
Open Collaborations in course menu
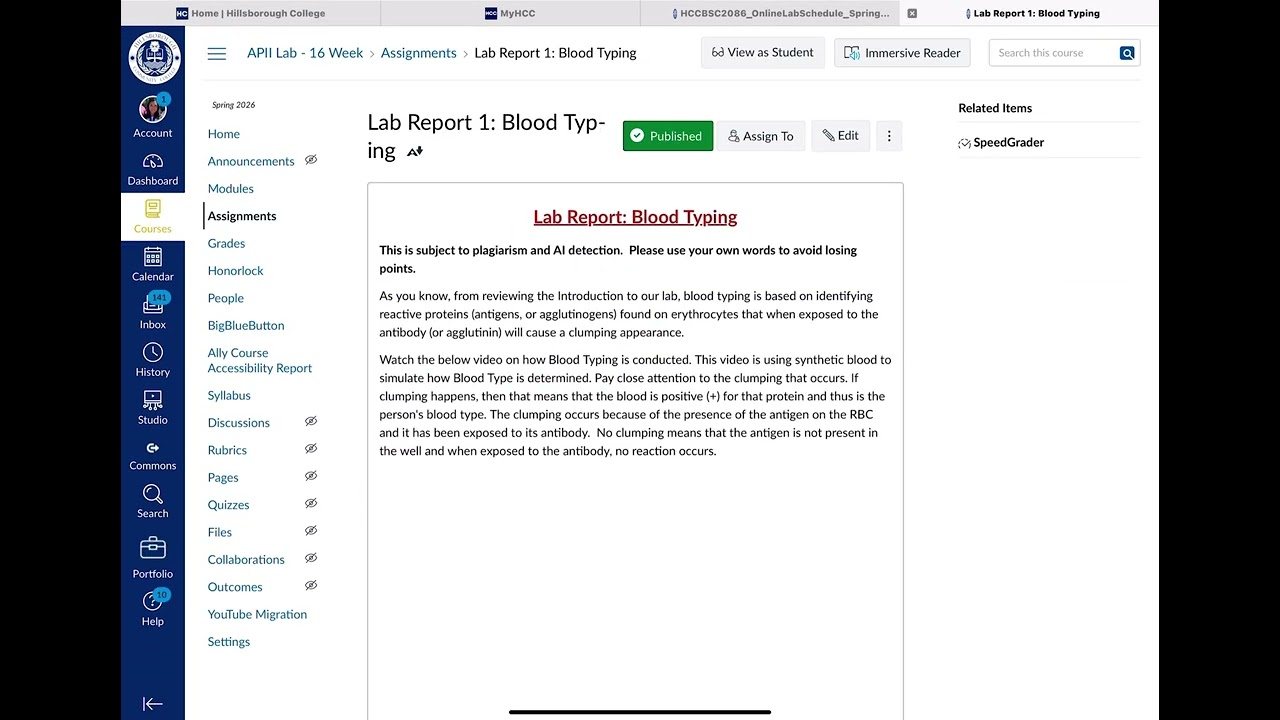point(246,560)
